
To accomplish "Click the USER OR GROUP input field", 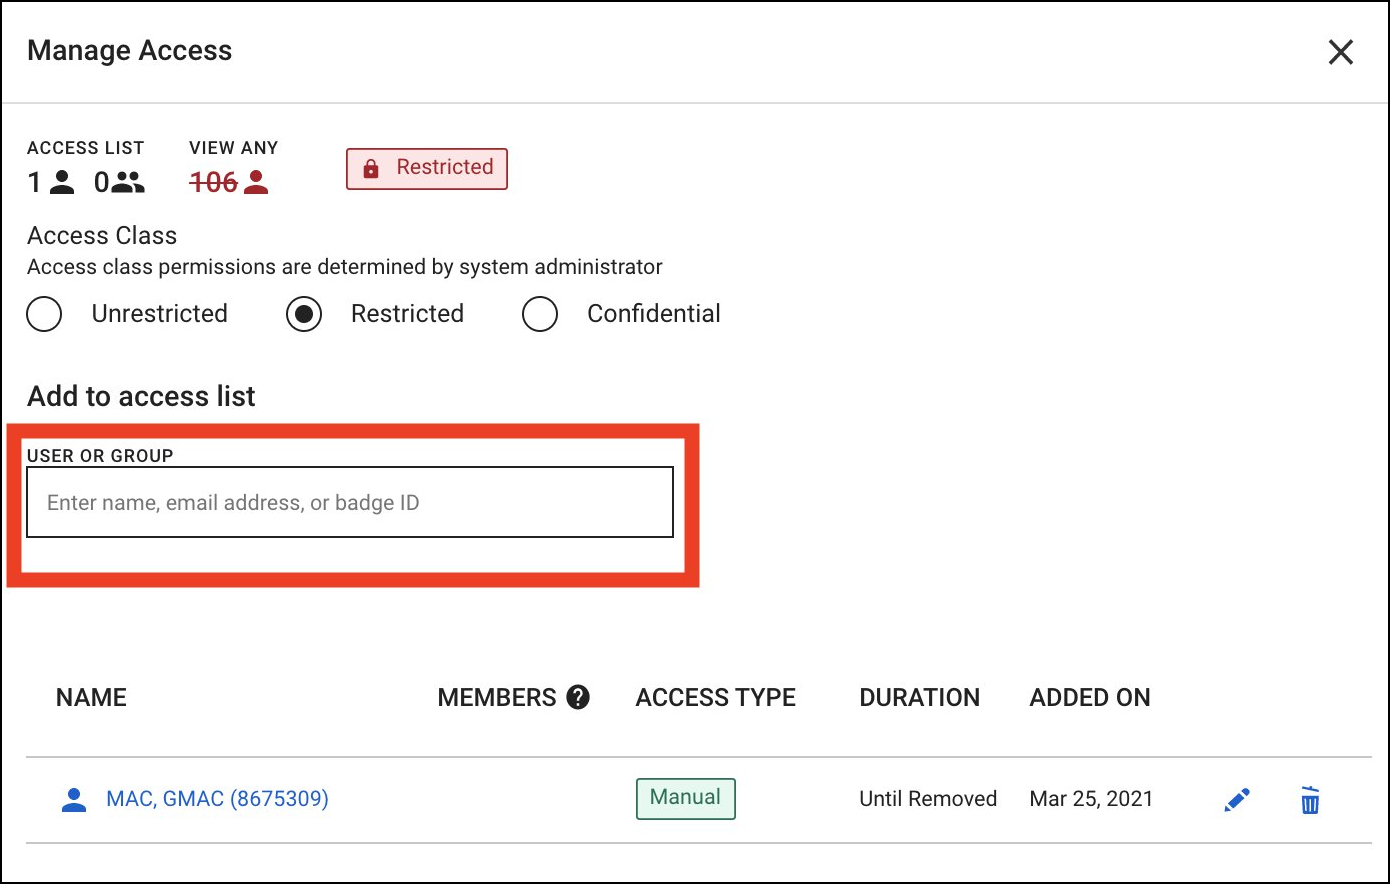I will pyautogui.click(x=349, y=502).
